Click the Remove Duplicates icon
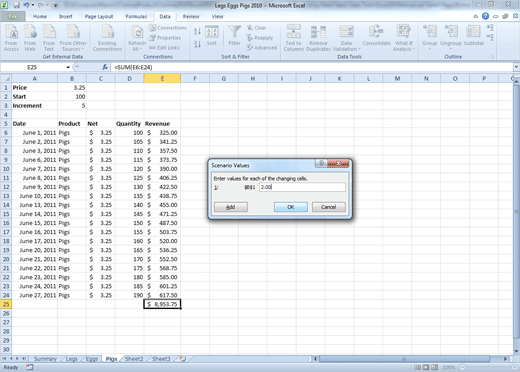This screenshot has width=520, height=372. [x=318, y=38]
